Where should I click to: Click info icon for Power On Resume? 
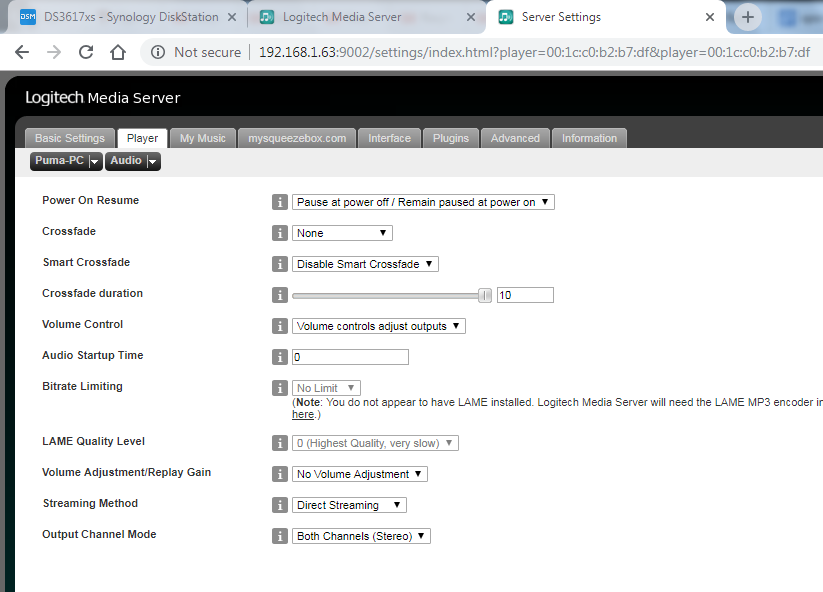[280, 202]
